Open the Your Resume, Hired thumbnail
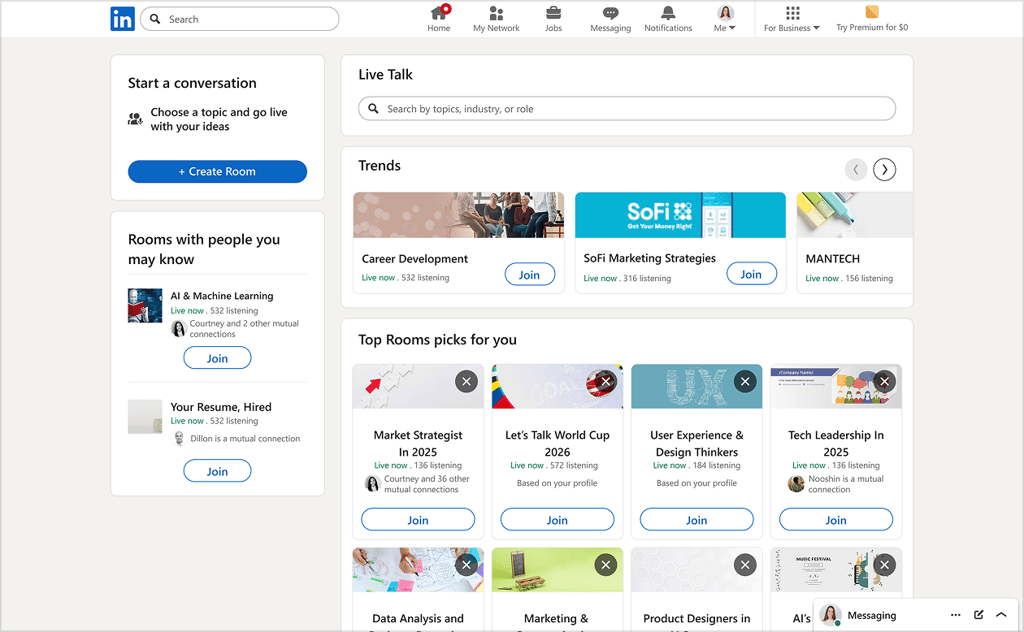 tap(145, 417)
